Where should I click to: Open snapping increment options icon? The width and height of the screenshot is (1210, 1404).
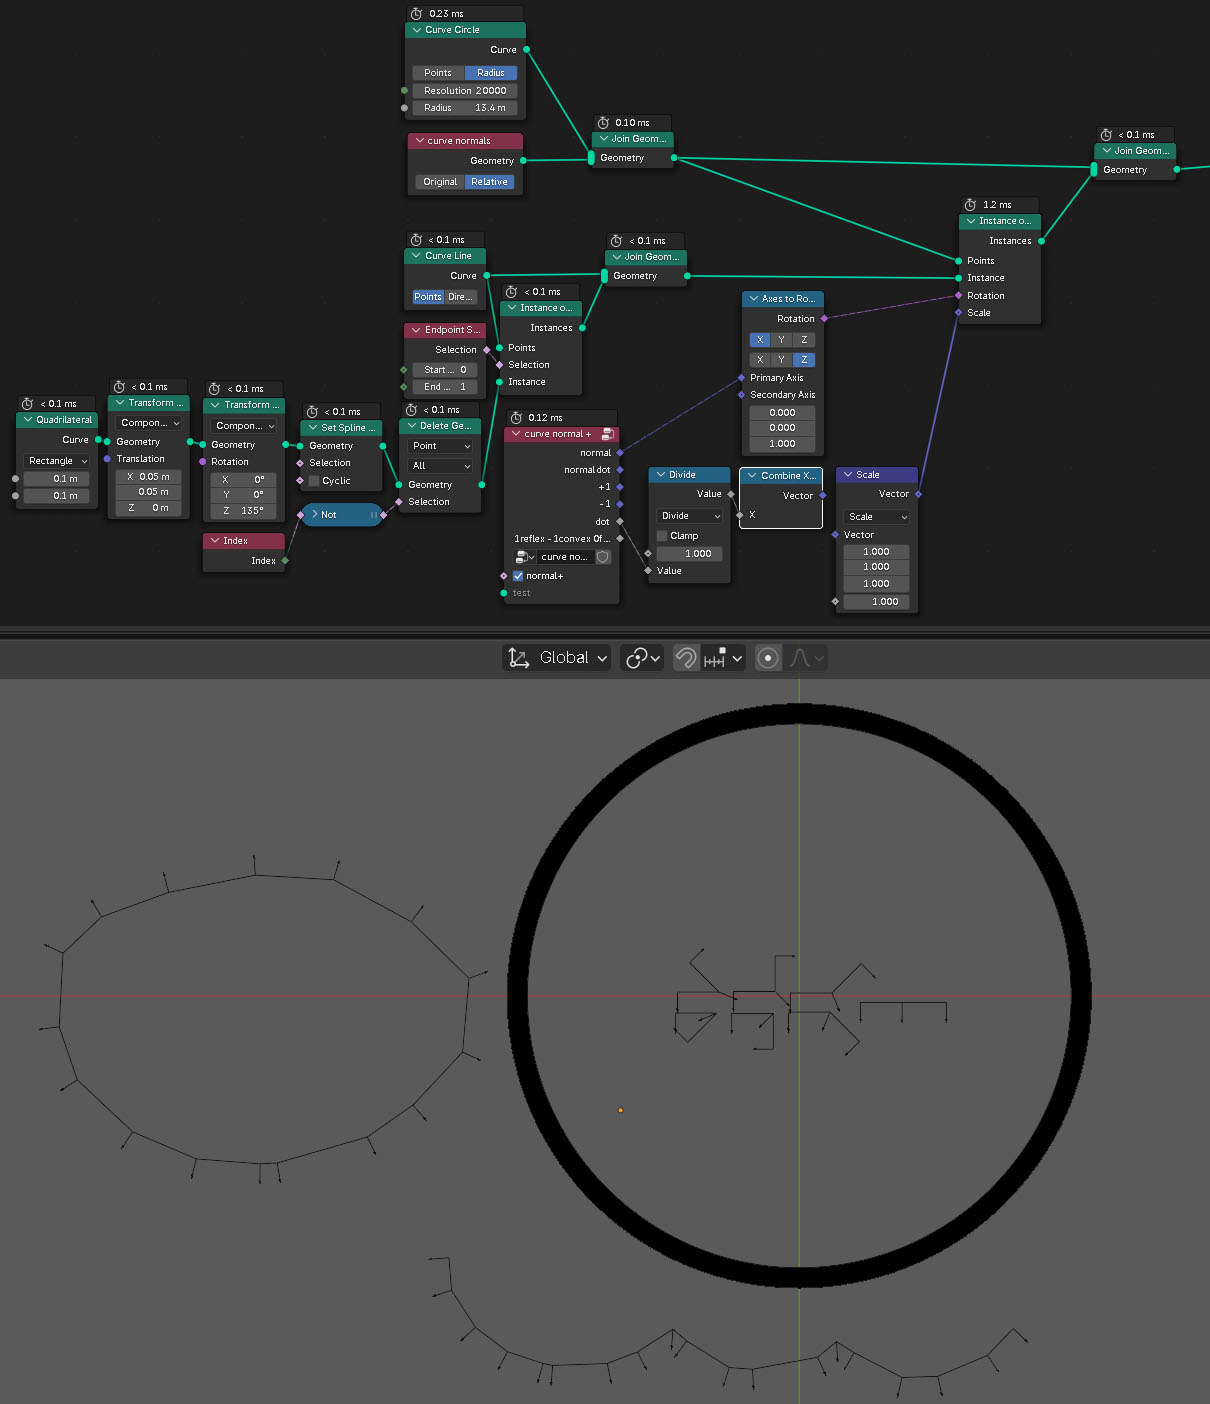724,658
